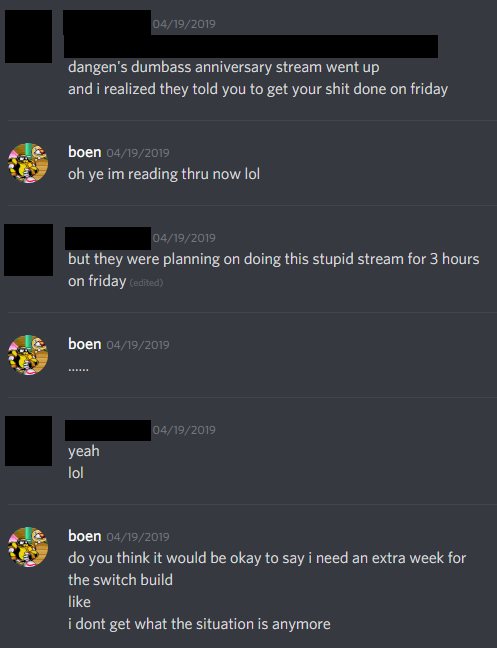This screenshot has width=497, height=648.
Task: Click redacted username above 'but they were planning'
Action: (x=108, y=238)
